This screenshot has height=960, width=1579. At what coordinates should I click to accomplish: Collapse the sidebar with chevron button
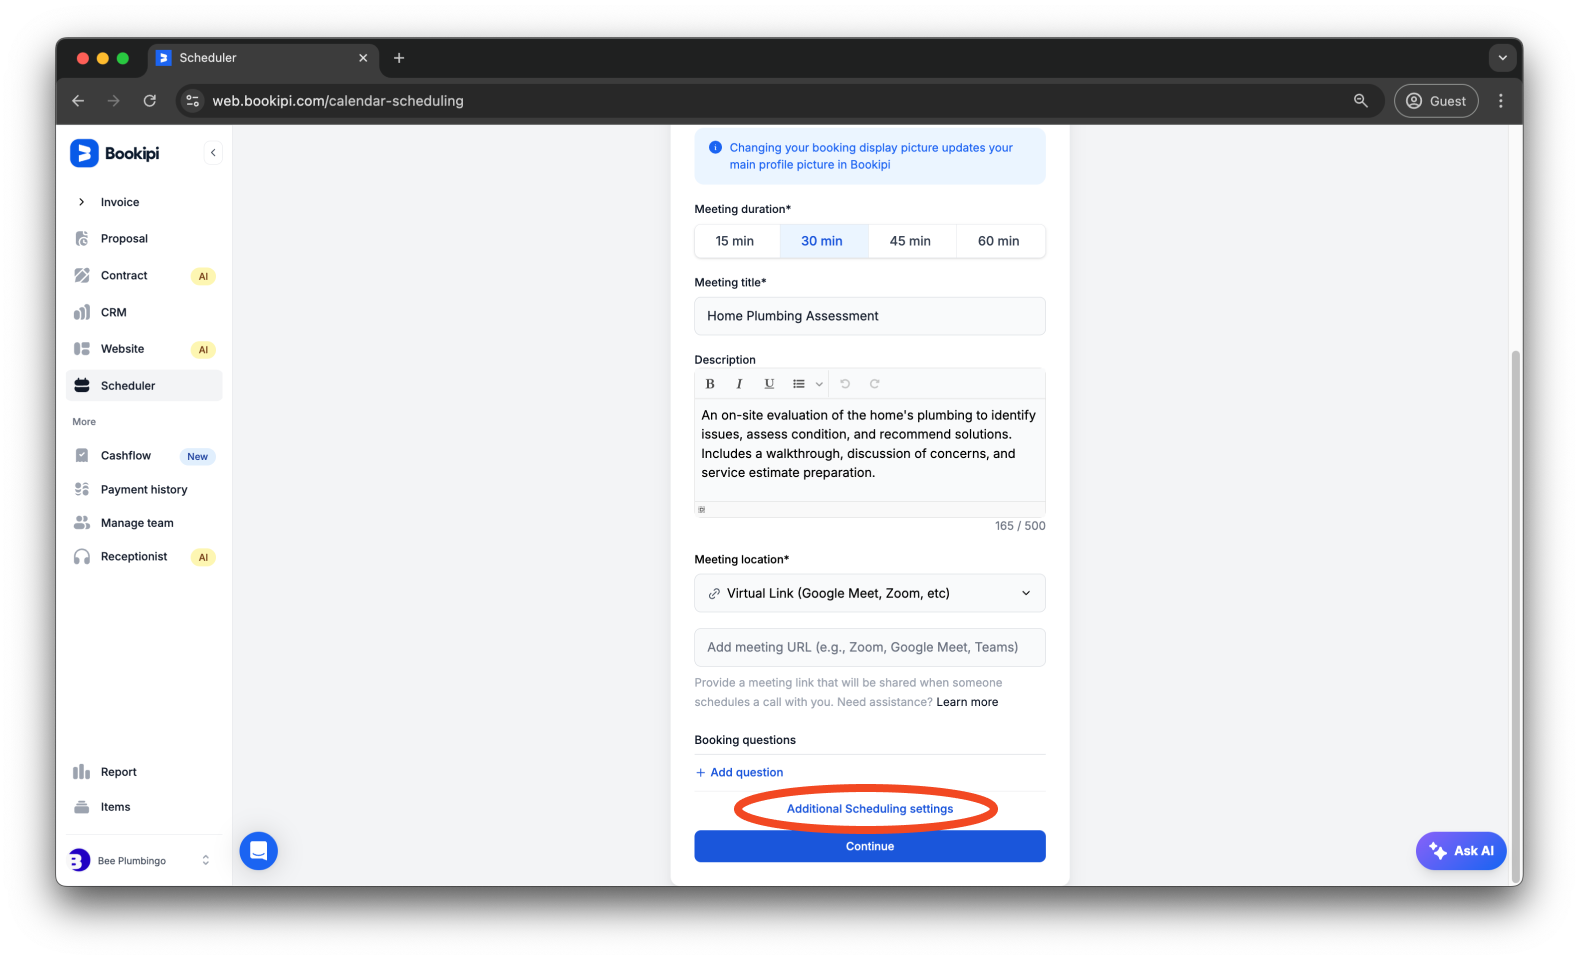213,153
